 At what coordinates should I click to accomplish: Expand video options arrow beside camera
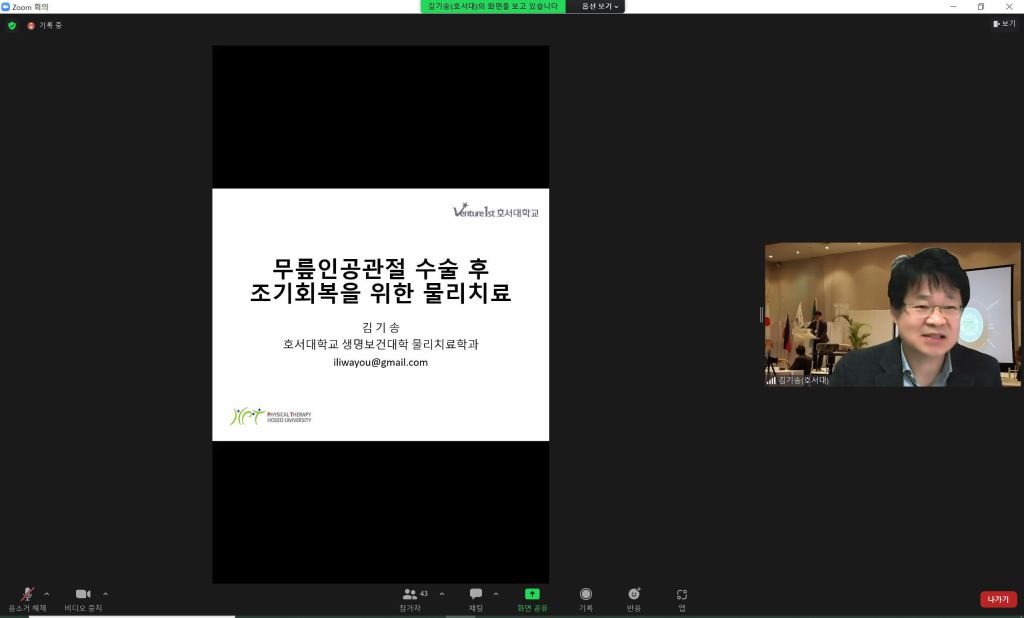pyautogui.click(x=105, y=594)
